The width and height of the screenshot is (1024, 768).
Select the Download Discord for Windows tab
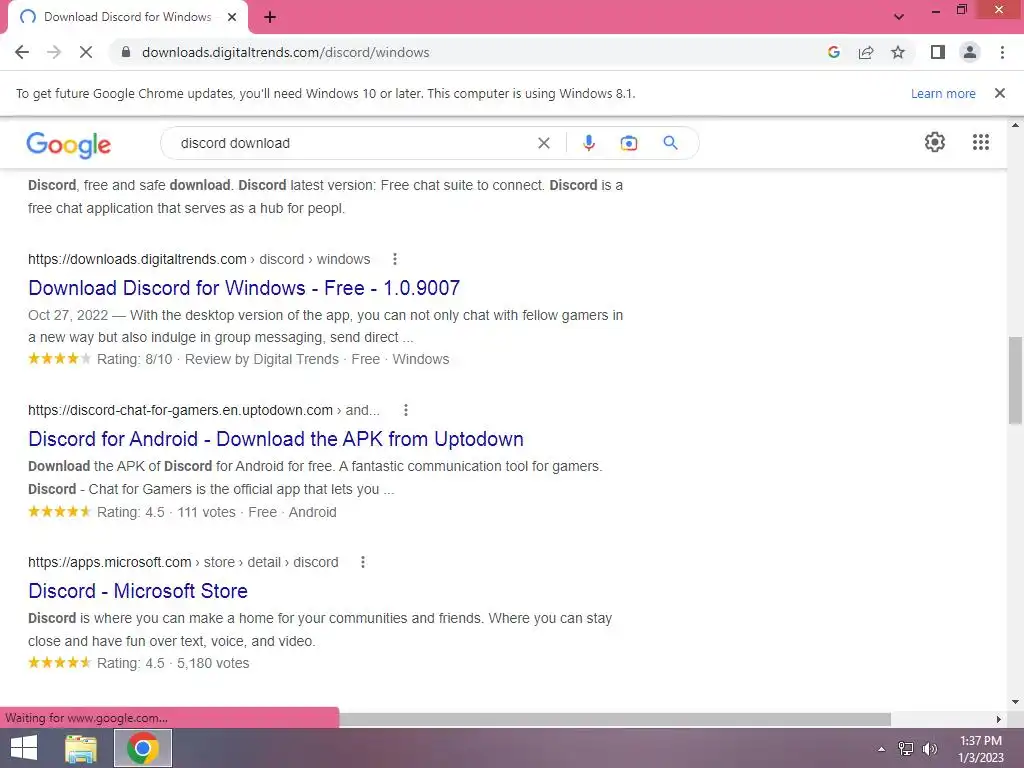pos(128,18)
